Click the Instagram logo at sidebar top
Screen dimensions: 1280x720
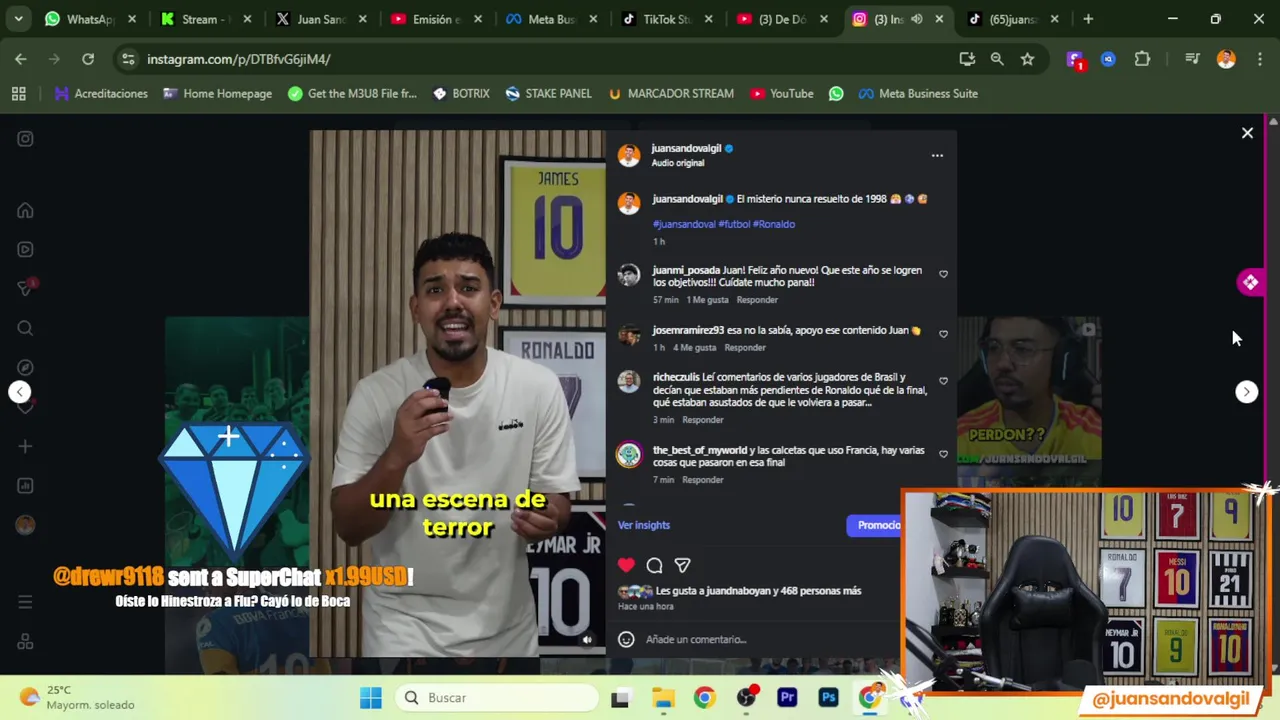[25, 139]
